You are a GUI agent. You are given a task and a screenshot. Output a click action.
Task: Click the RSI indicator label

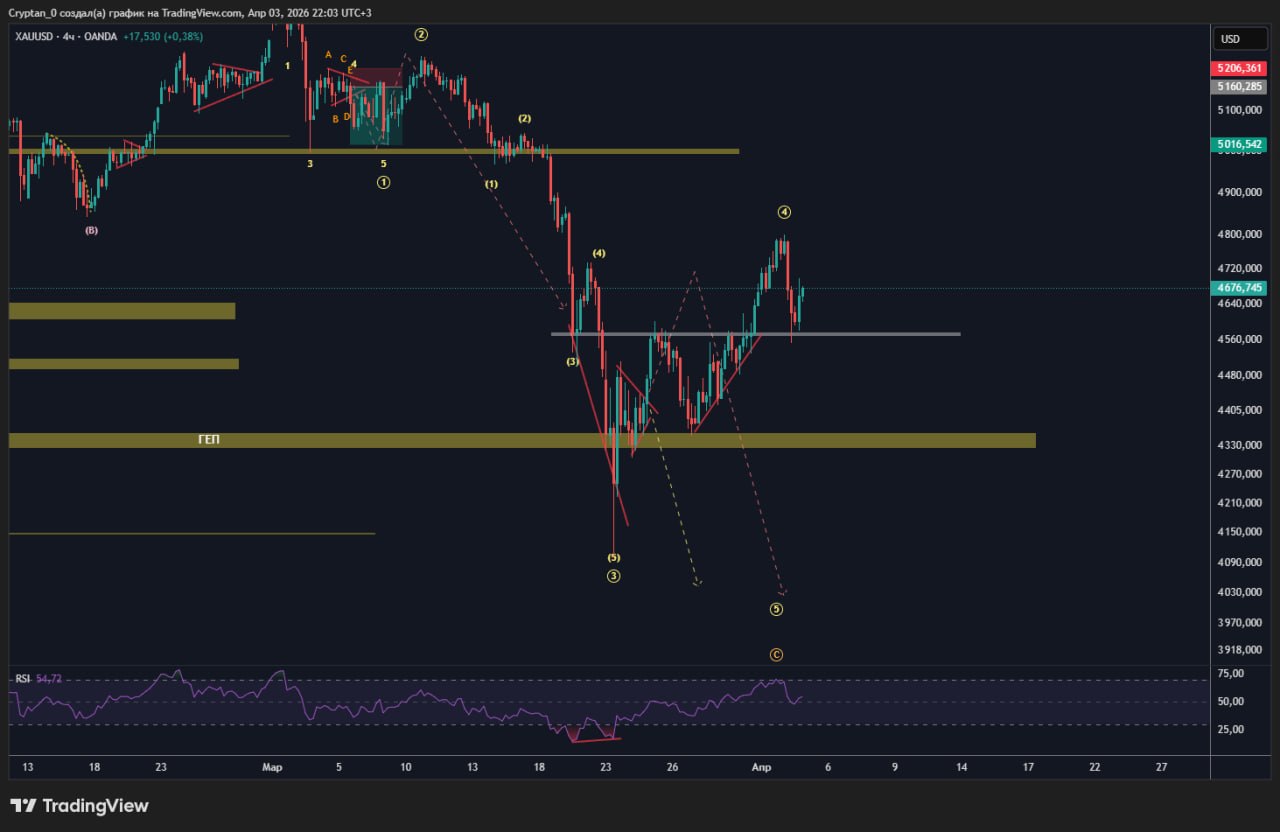coord(23,679)
